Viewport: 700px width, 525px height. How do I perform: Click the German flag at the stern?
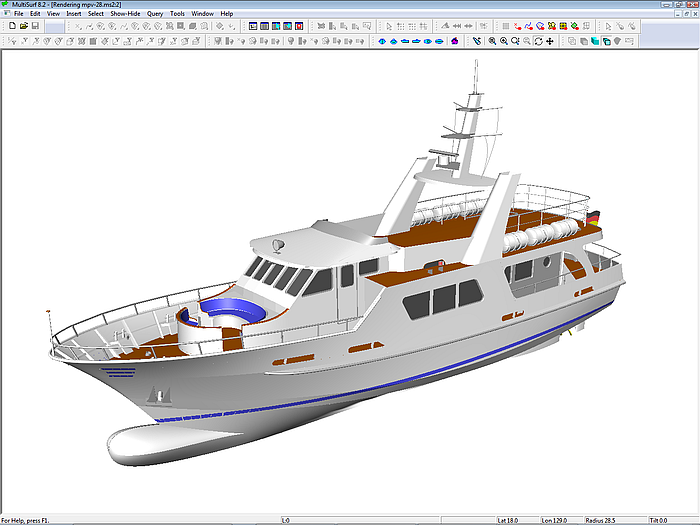(594, 216)
